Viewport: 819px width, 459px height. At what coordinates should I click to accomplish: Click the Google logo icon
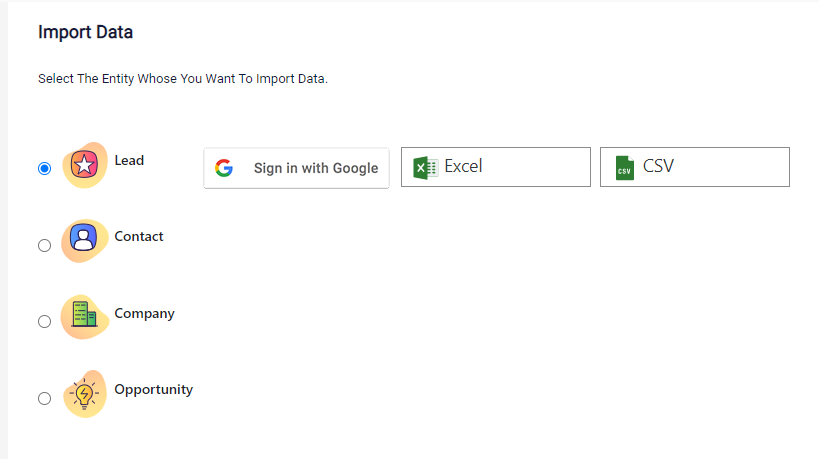(224, 168)
